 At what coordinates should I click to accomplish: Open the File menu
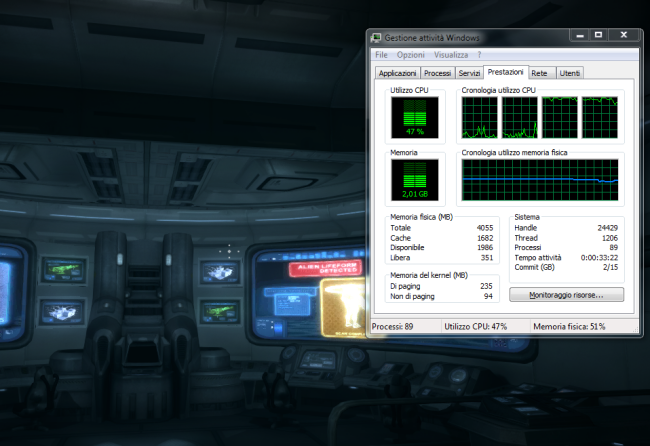(382, 55)
